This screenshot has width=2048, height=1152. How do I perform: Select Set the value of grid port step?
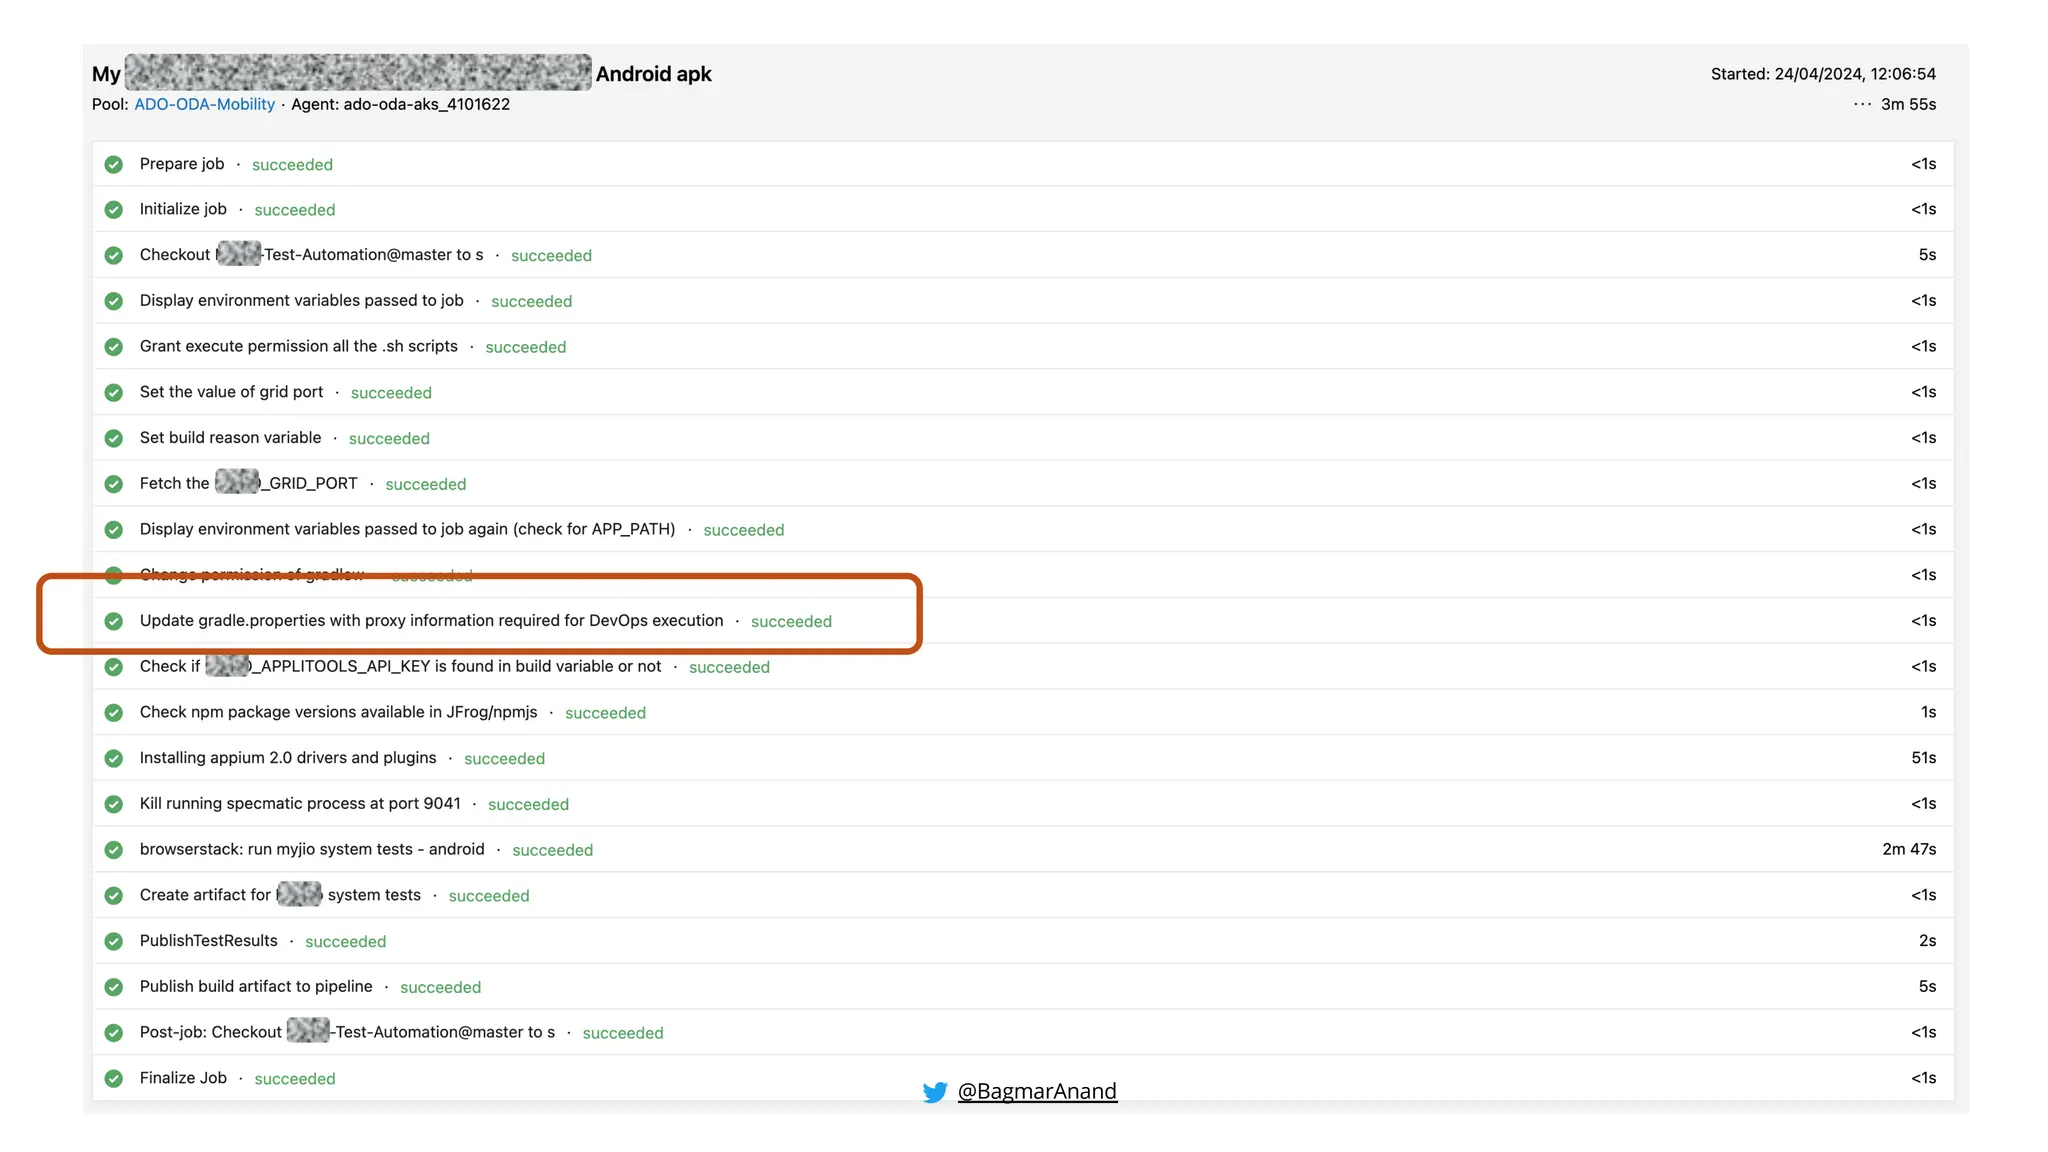click(x=231, y=392)
